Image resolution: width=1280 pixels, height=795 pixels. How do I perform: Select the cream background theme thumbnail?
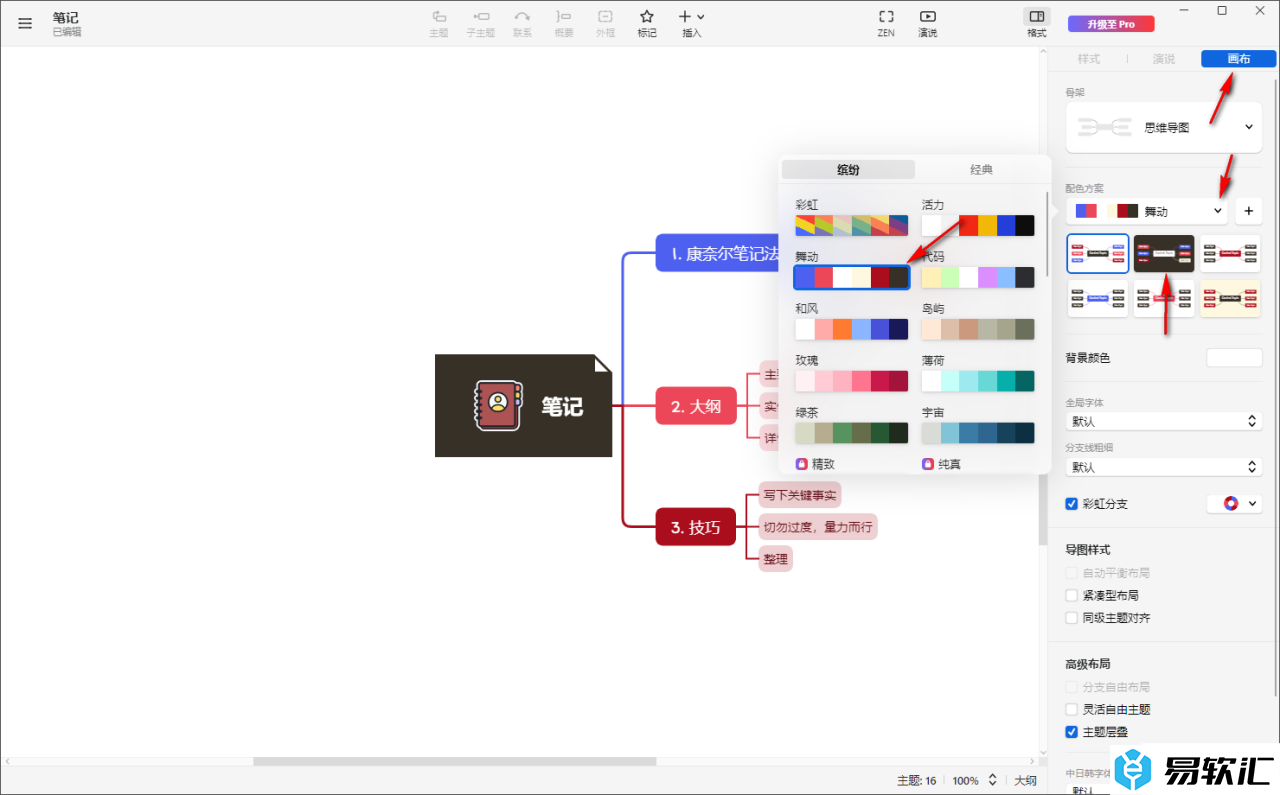pyautogui.click(x=1230, y=298)
